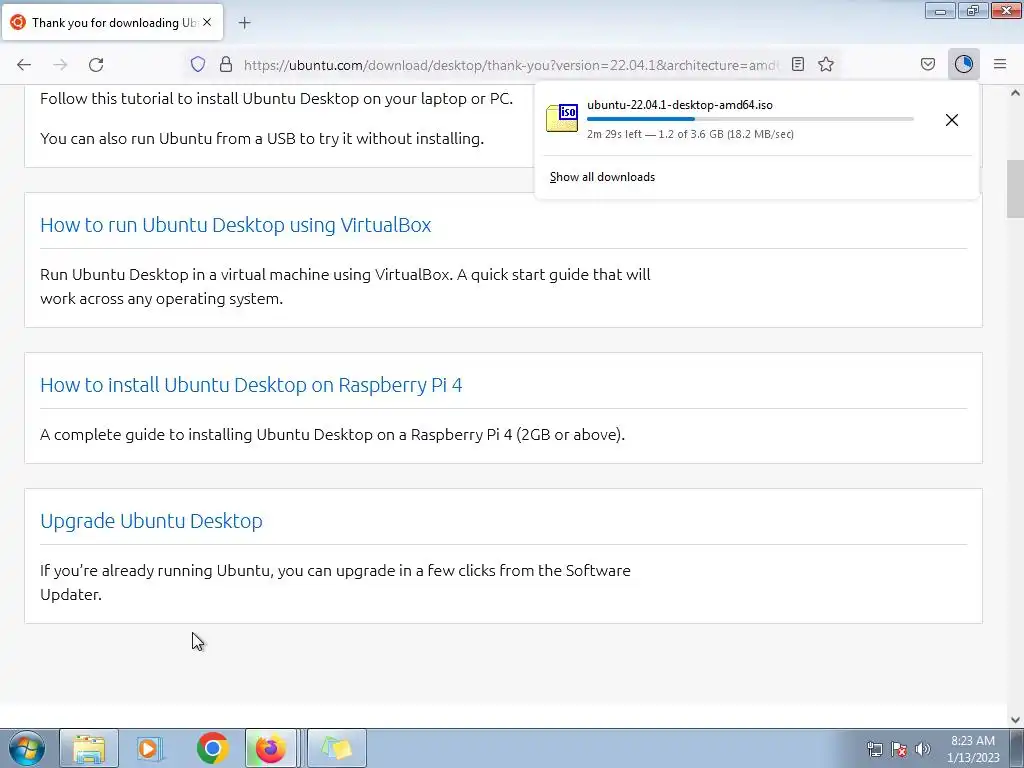
Task: Toggle reader view icon
Action: click(x=797, y=64)
